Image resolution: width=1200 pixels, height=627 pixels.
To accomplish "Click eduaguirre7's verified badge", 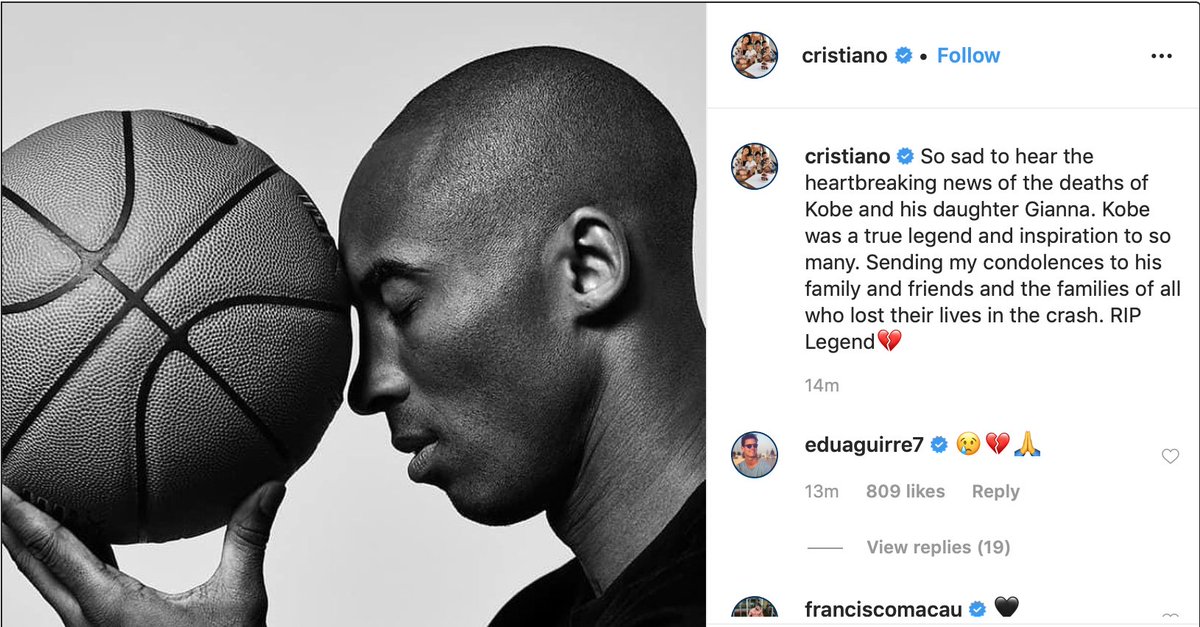I will 939,445.
